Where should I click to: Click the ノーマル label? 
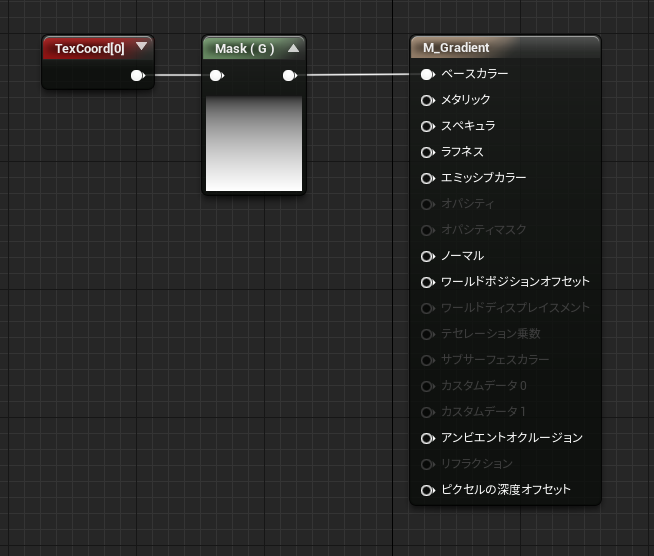(463, 256)
